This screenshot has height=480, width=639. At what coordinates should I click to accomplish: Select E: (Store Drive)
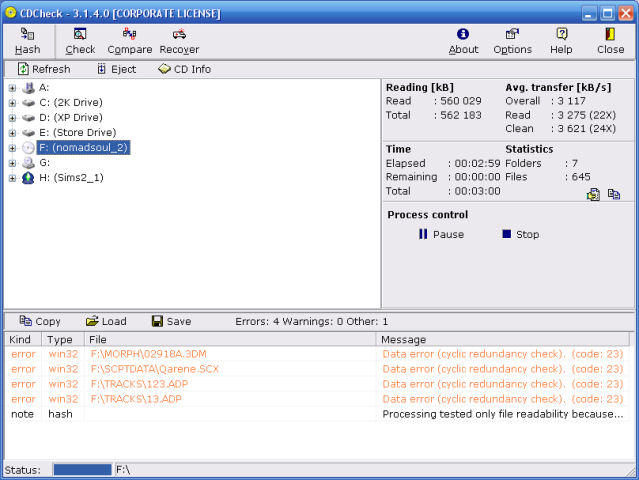[x=78, y=133]
